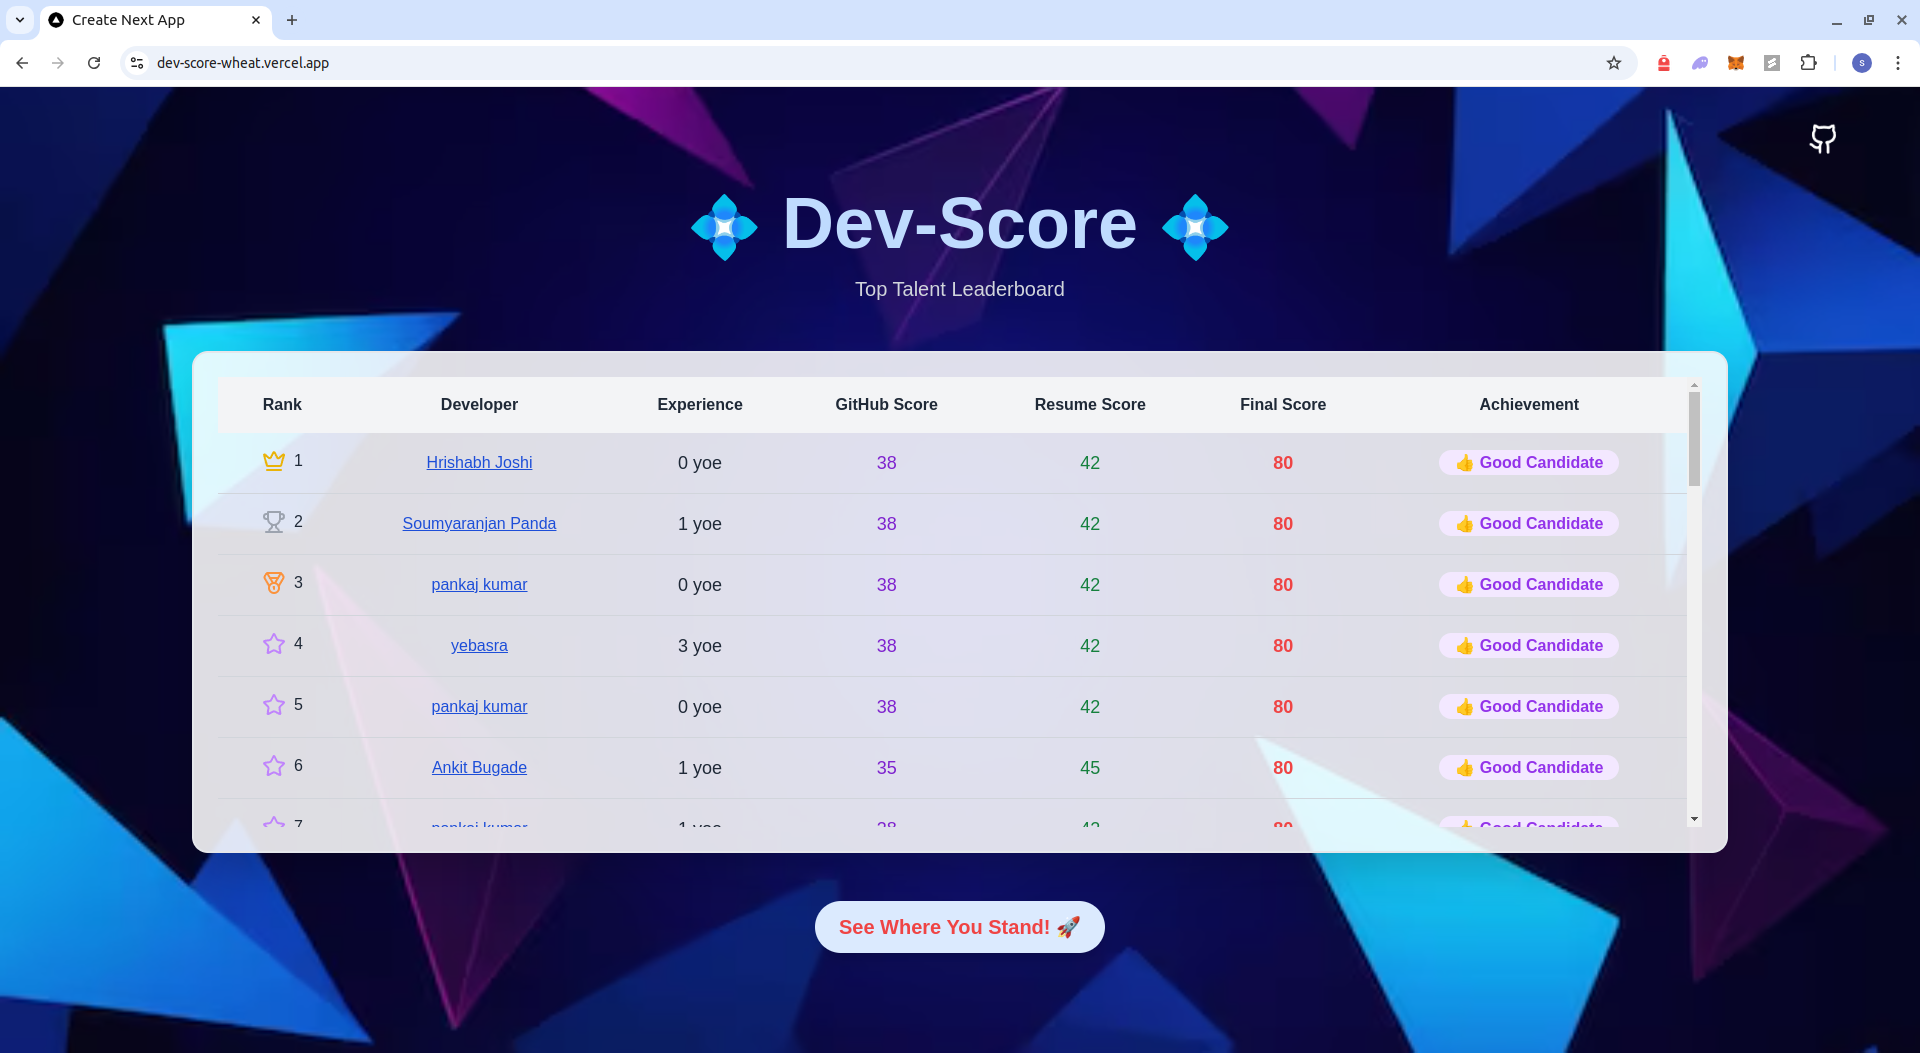The width and height of the screenshot is (1920, 1053).
Task: Open Hrishabh Joshi's profile link
Action: (x=479, y=463)
